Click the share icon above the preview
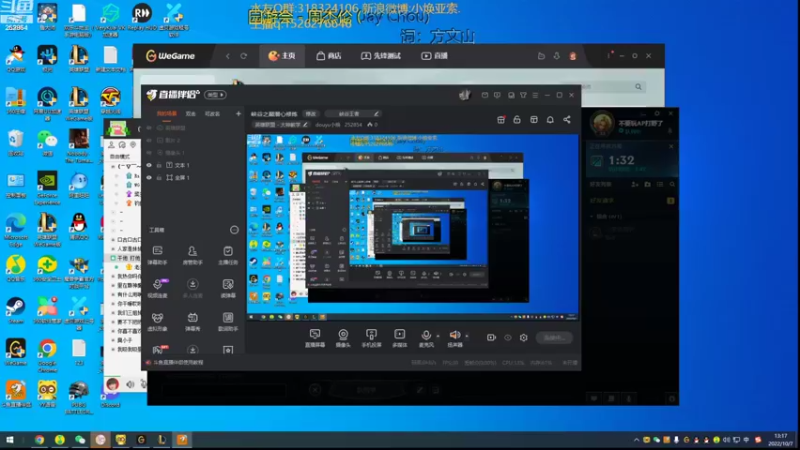The width and height of the screenshot is (800, 450). [x=567, y=119]
